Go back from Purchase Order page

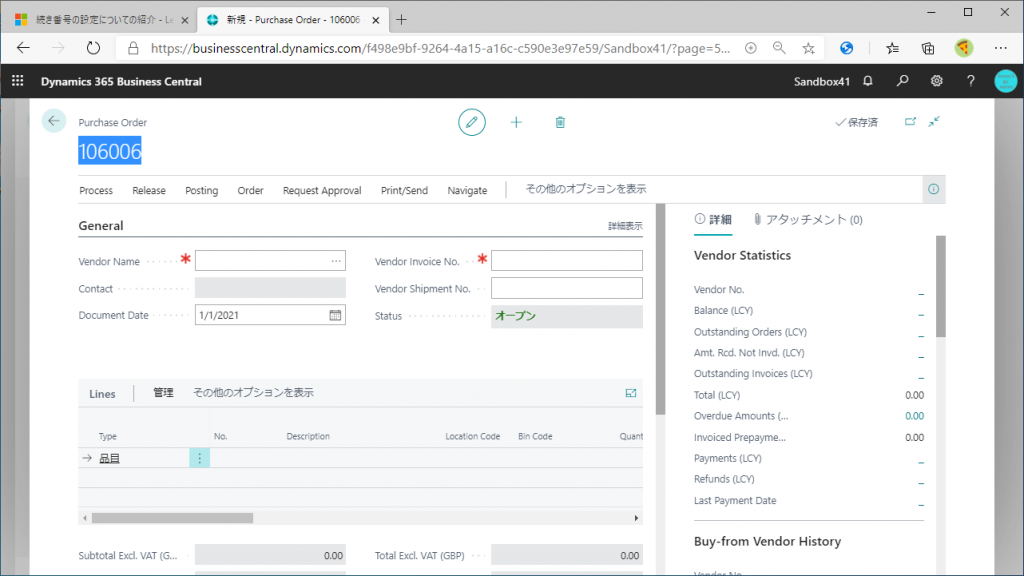(x=54, y=121)
